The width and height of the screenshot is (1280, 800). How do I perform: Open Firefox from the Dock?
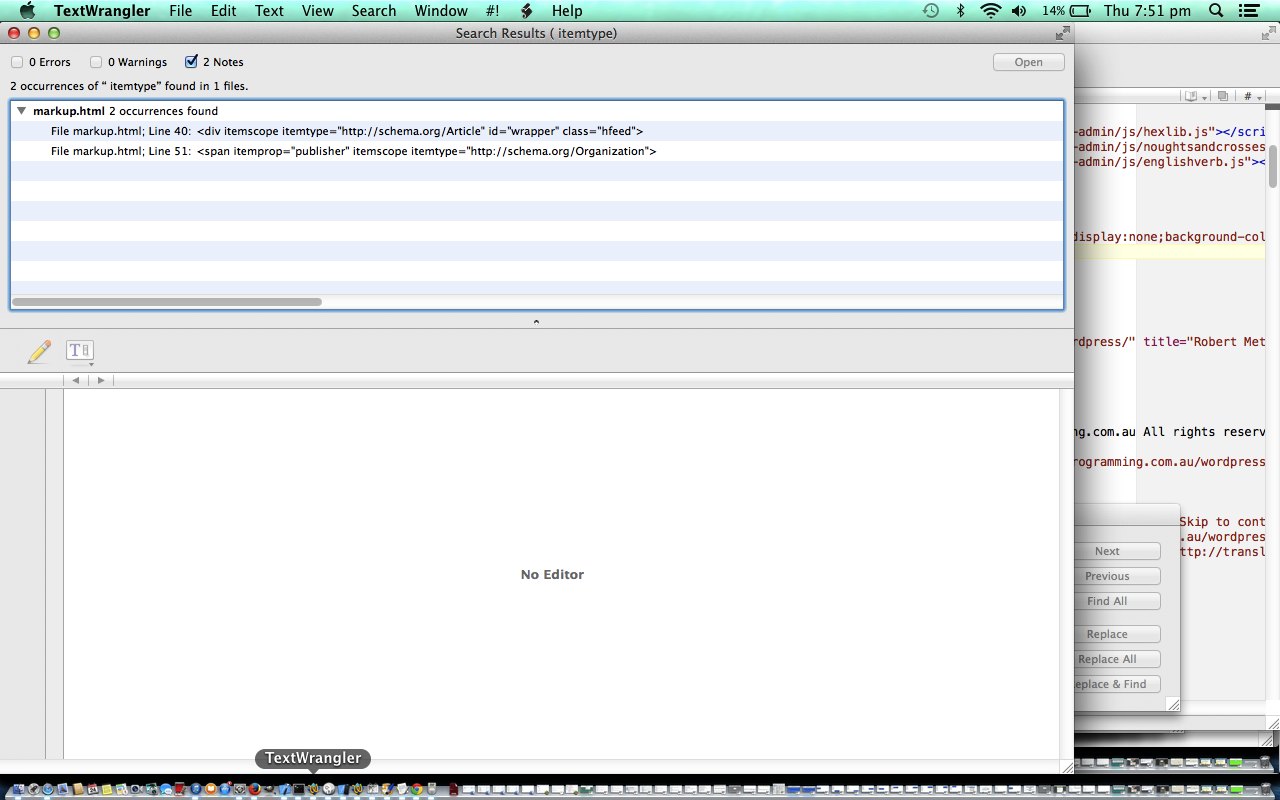click(x=255, y=789)
